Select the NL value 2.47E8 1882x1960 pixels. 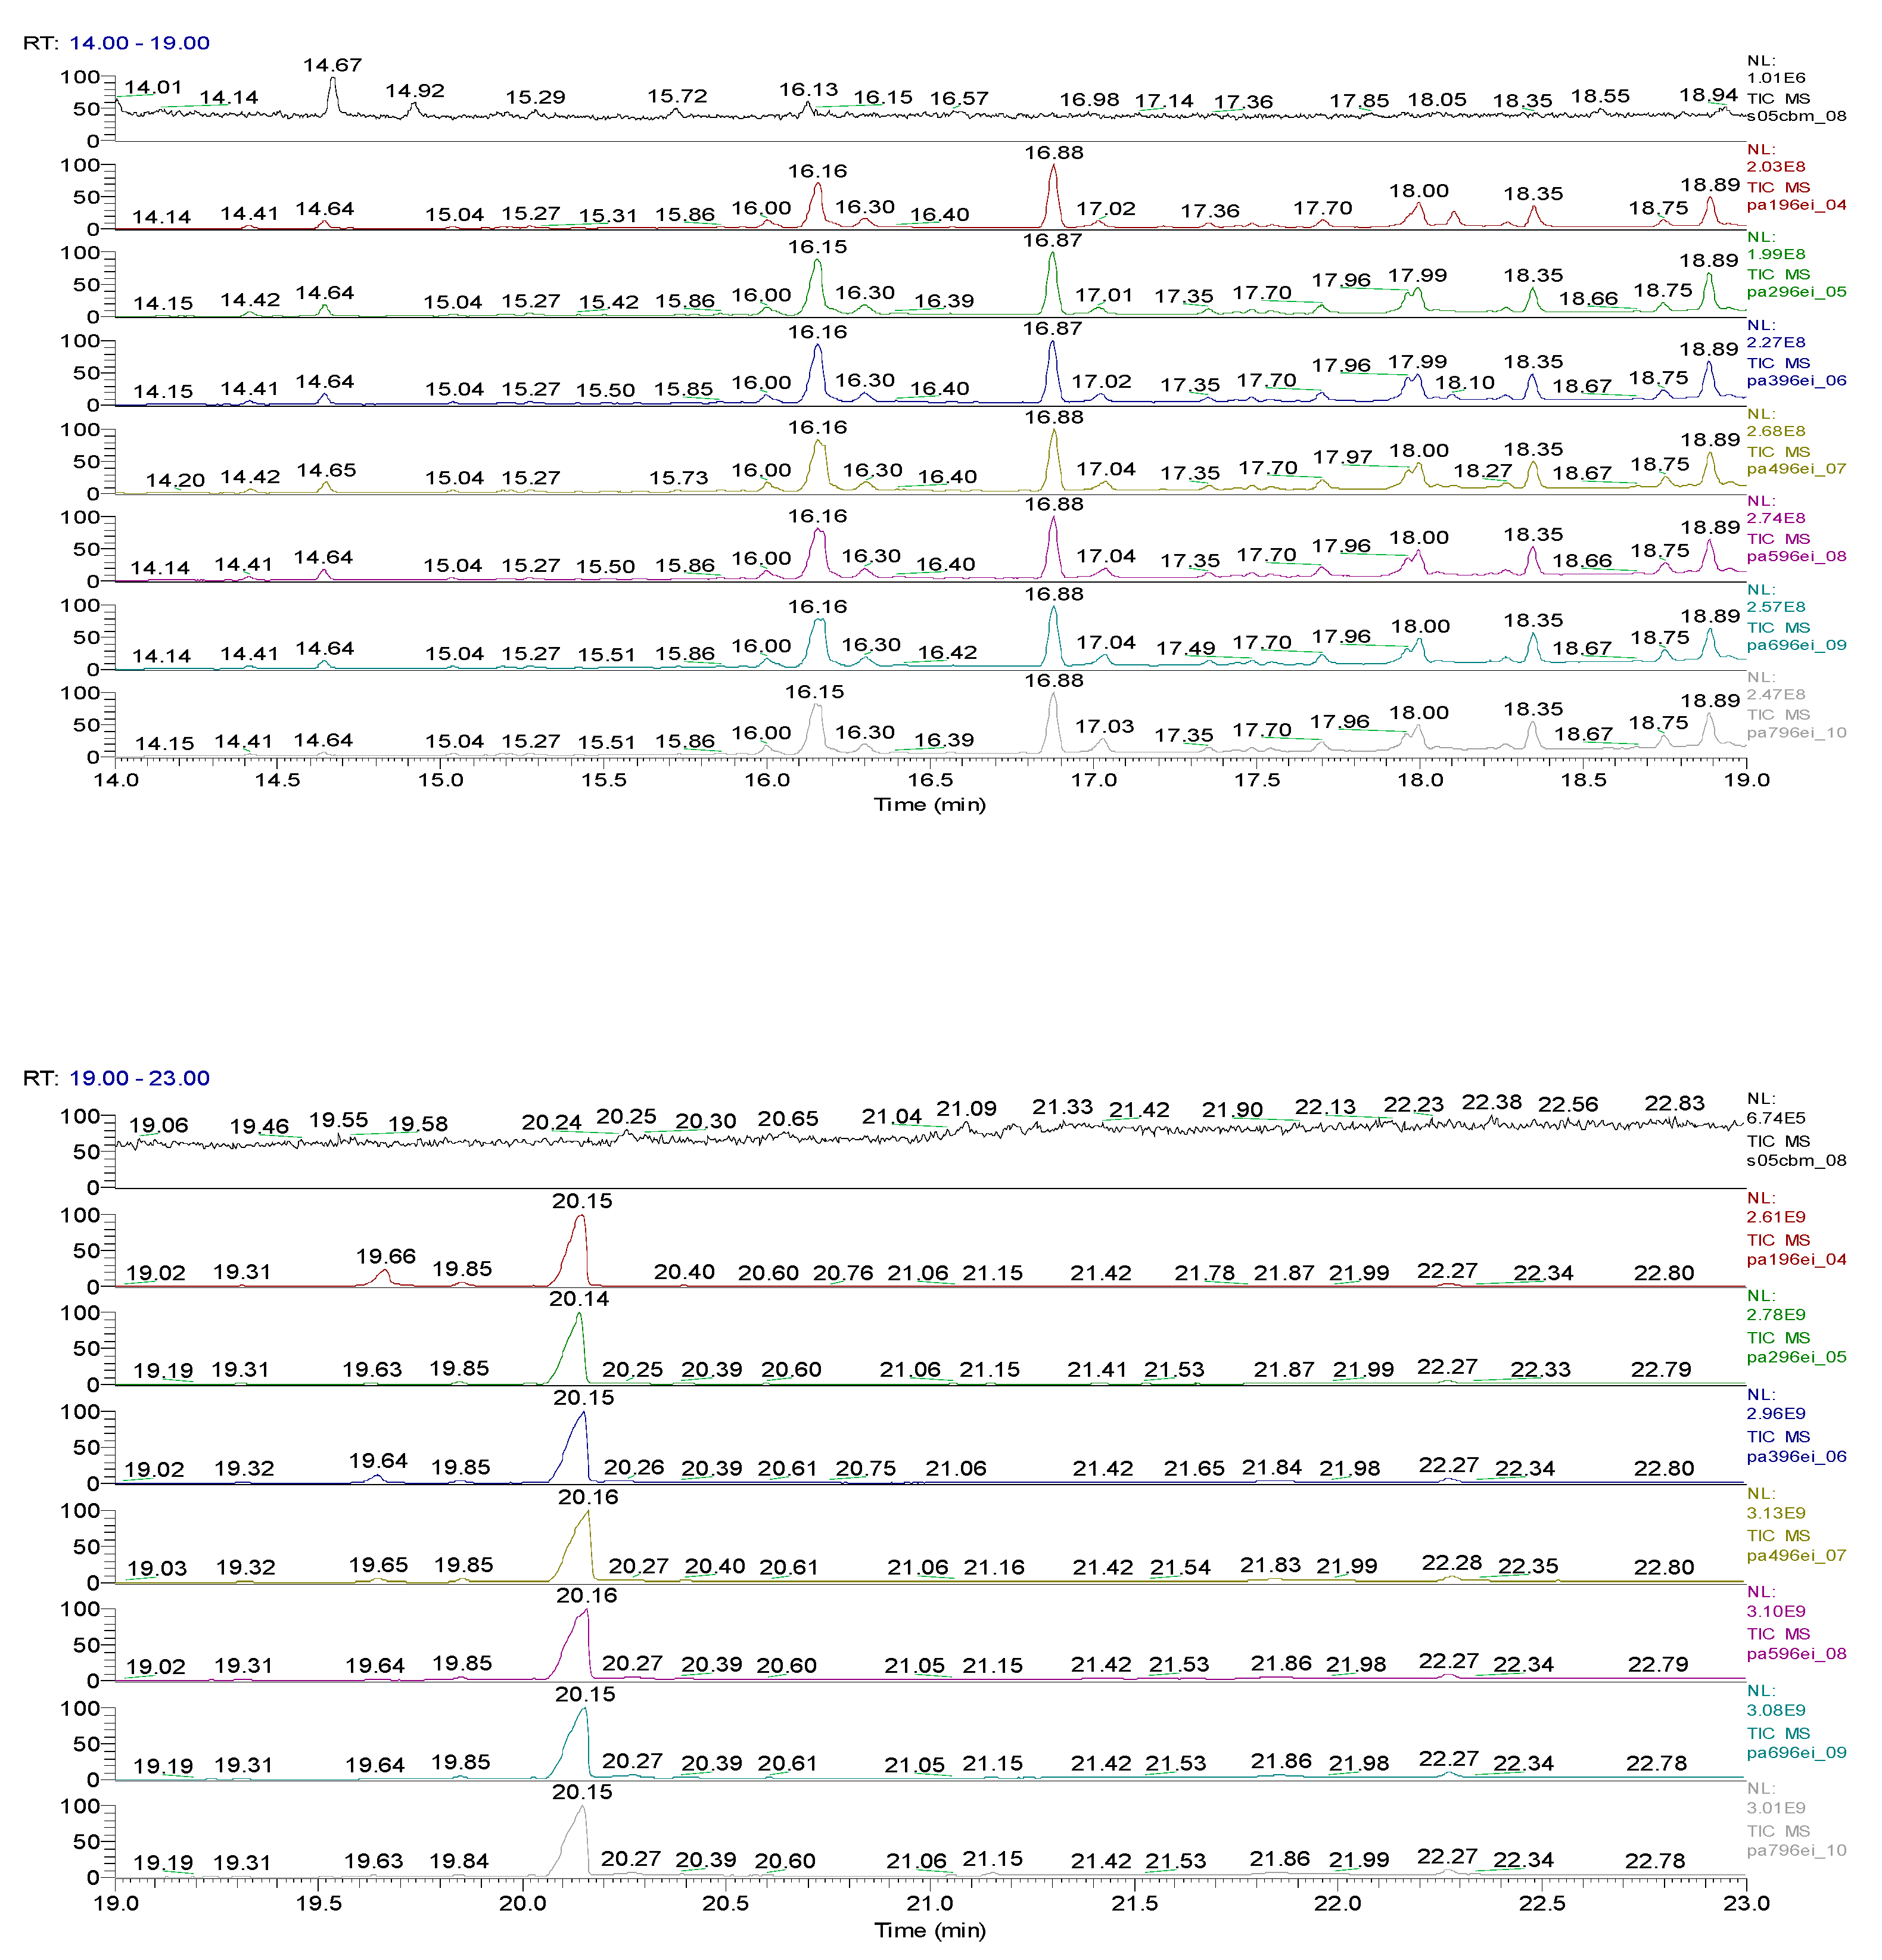tap(1776, 694)
